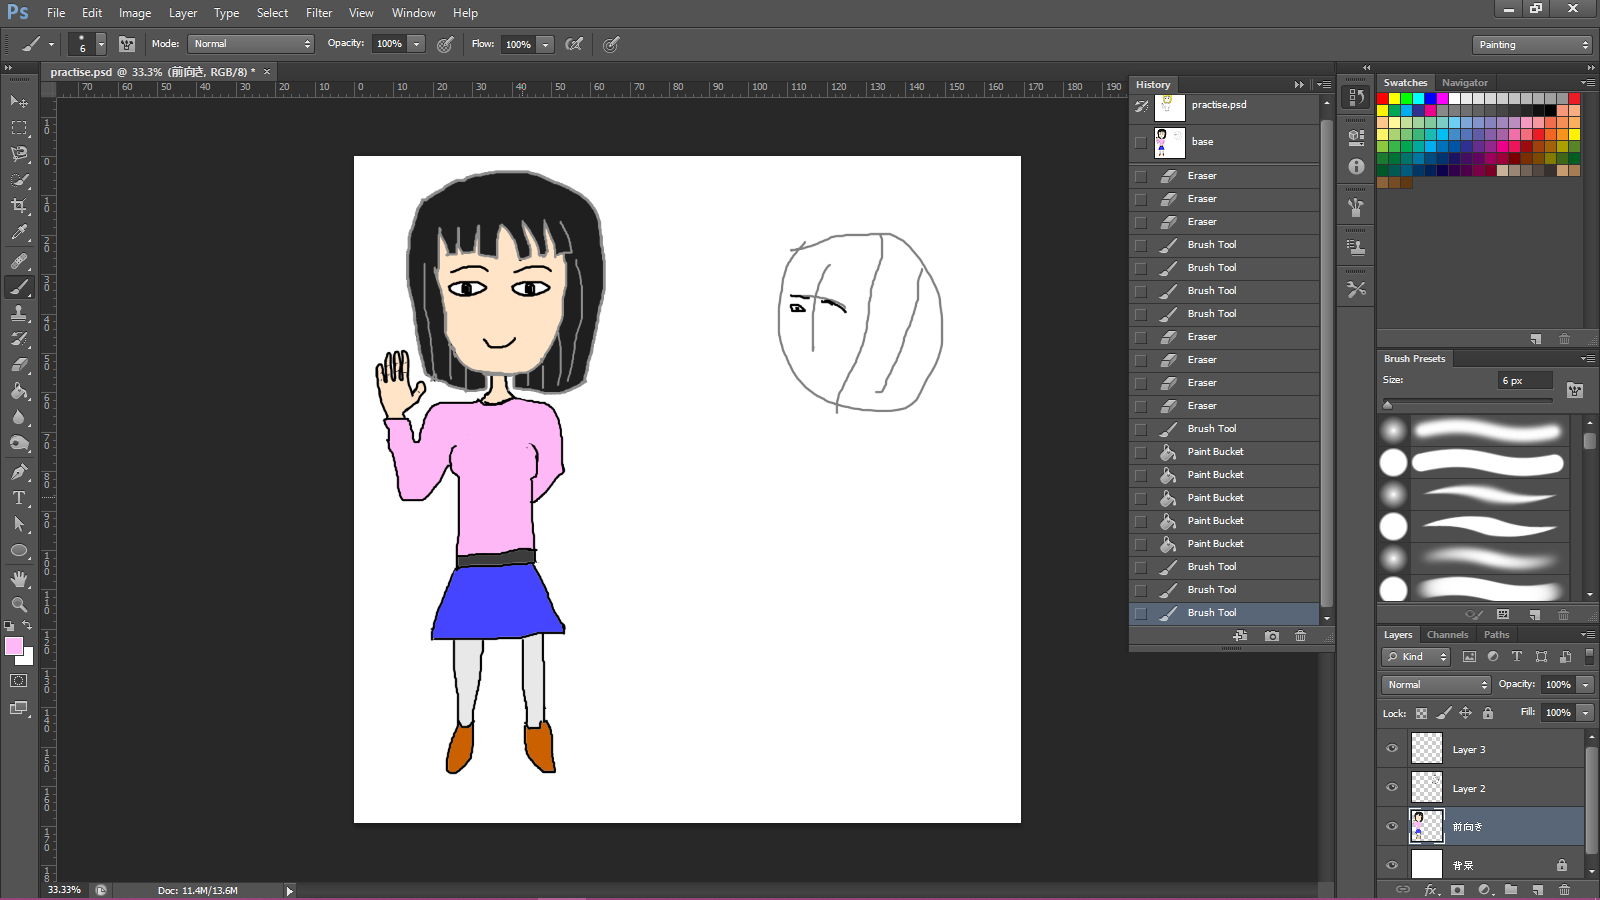Click the foreground color pink swatch
Image resolution: width=1600 pixels, height=900 pixels.
click(x=13, y=646)
